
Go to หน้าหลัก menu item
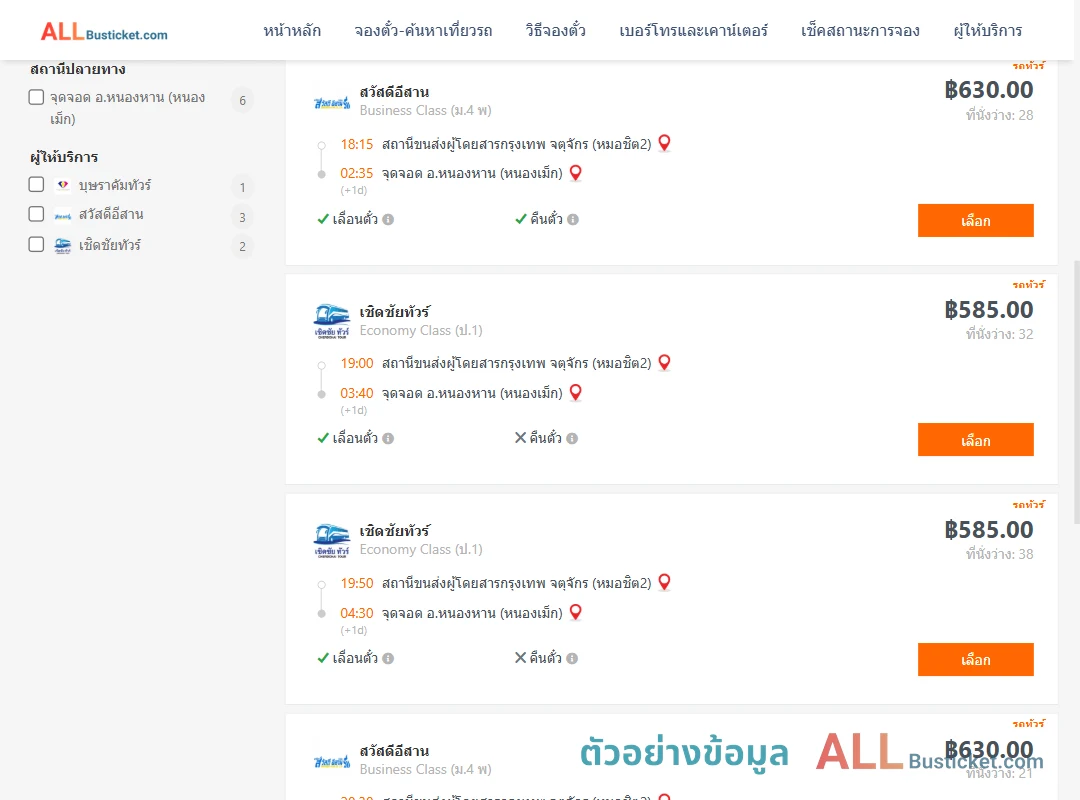[292, 30]
